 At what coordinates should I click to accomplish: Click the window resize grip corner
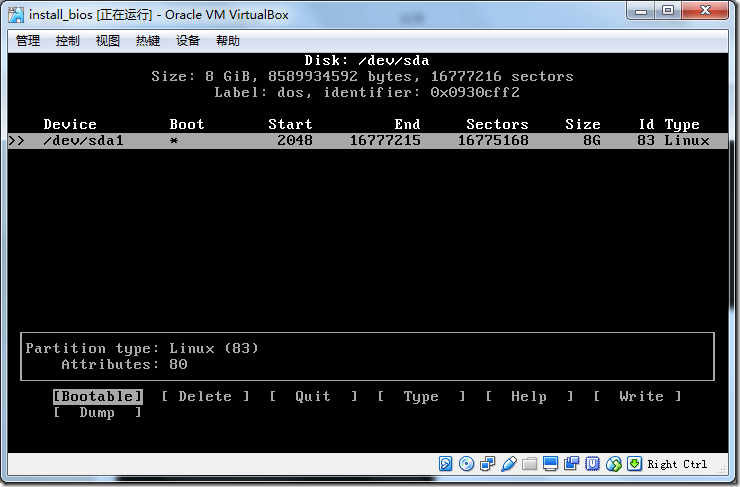721,469
